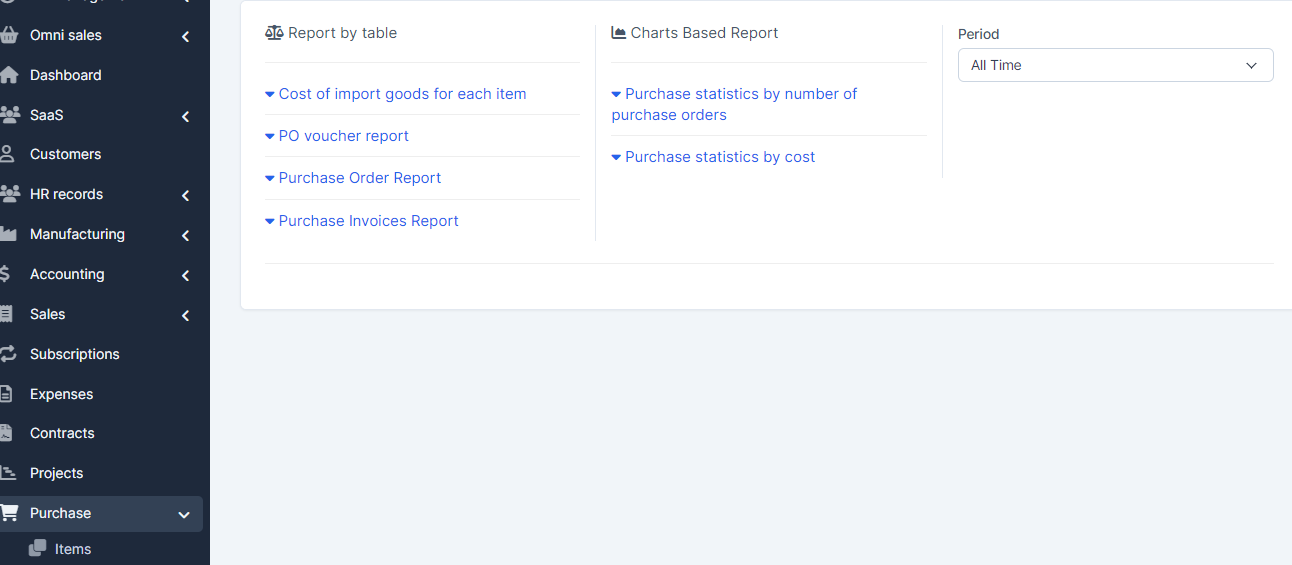Collapse the Purchase menu chevron

tap(184, 514)
